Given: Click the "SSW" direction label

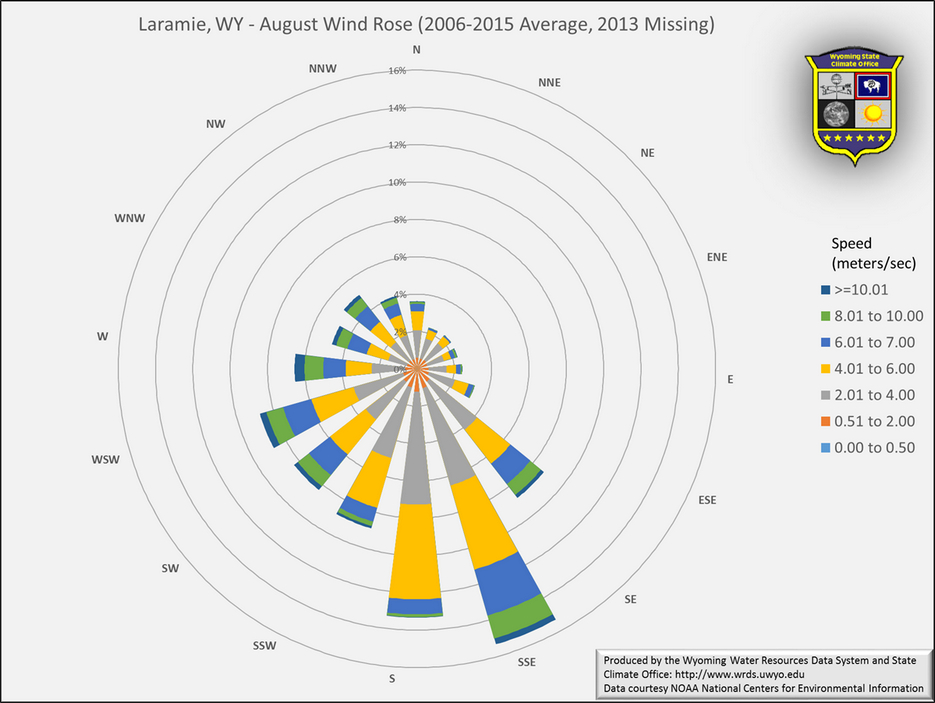Looking at the screenshot, I should tap(264, 646).
